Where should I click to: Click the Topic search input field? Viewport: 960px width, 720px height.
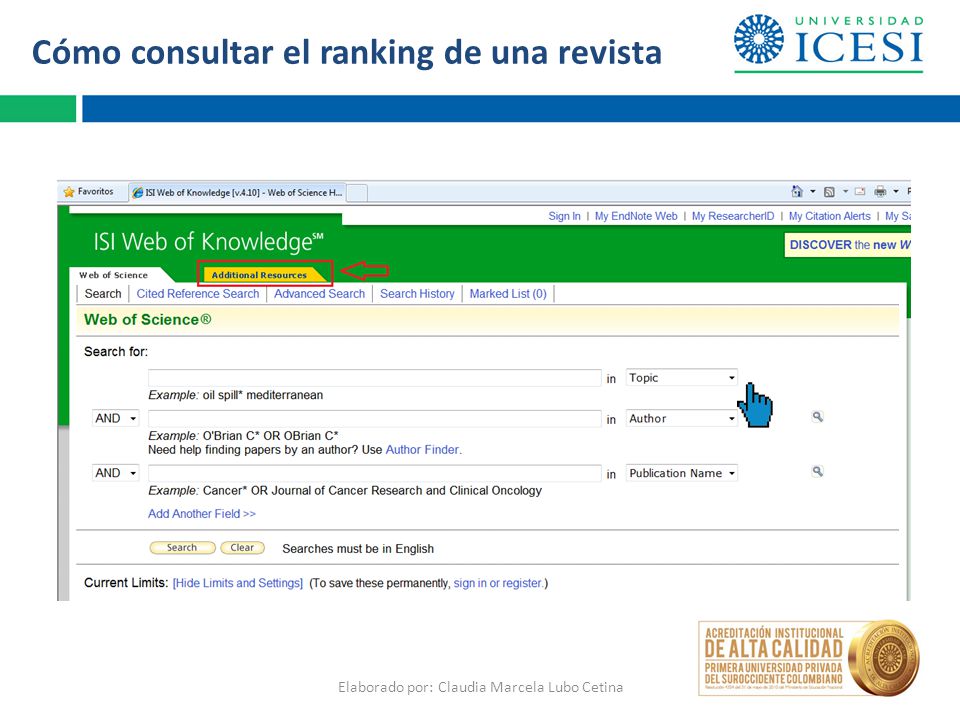[x=375, y=378]
